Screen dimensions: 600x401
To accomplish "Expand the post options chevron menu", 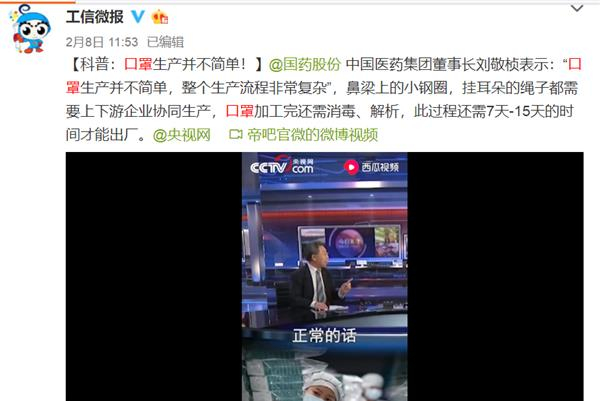I will click(x=577, y=9).
